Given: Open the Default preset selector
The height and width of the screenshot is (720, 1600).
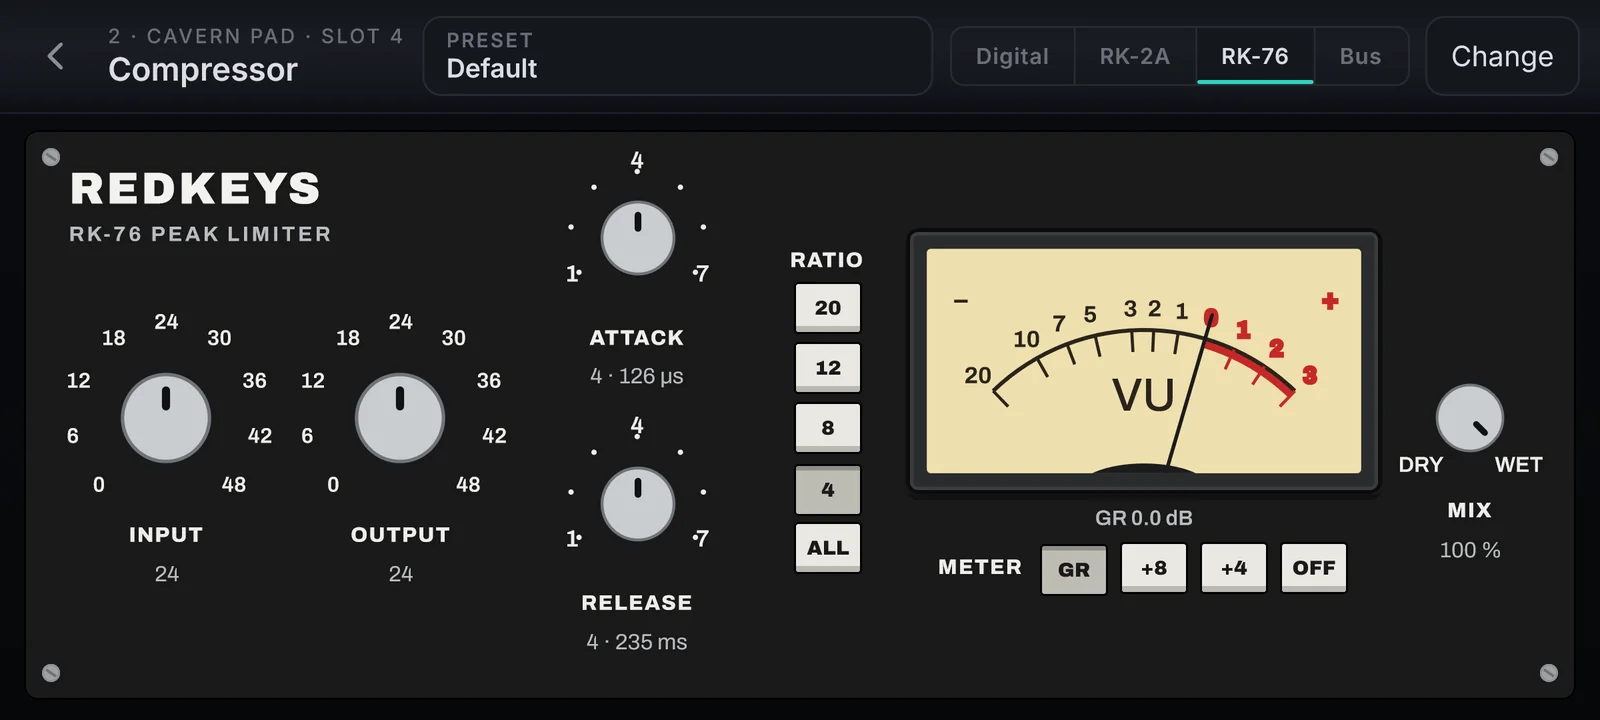Looking at the screenshot, I should coord(678,56).
